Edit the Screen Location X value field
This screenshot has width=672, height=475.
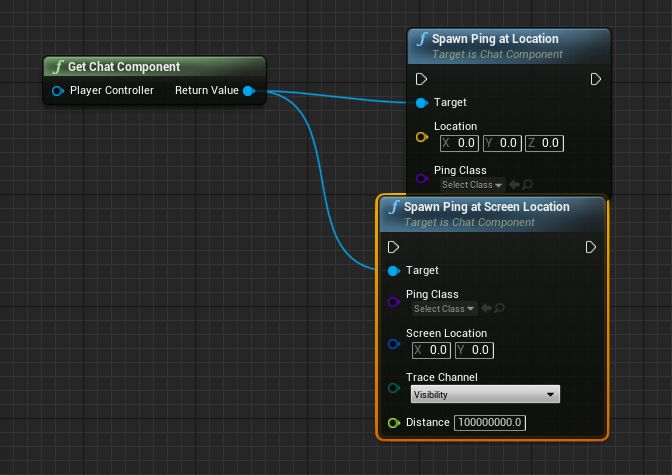pos(431,350)
